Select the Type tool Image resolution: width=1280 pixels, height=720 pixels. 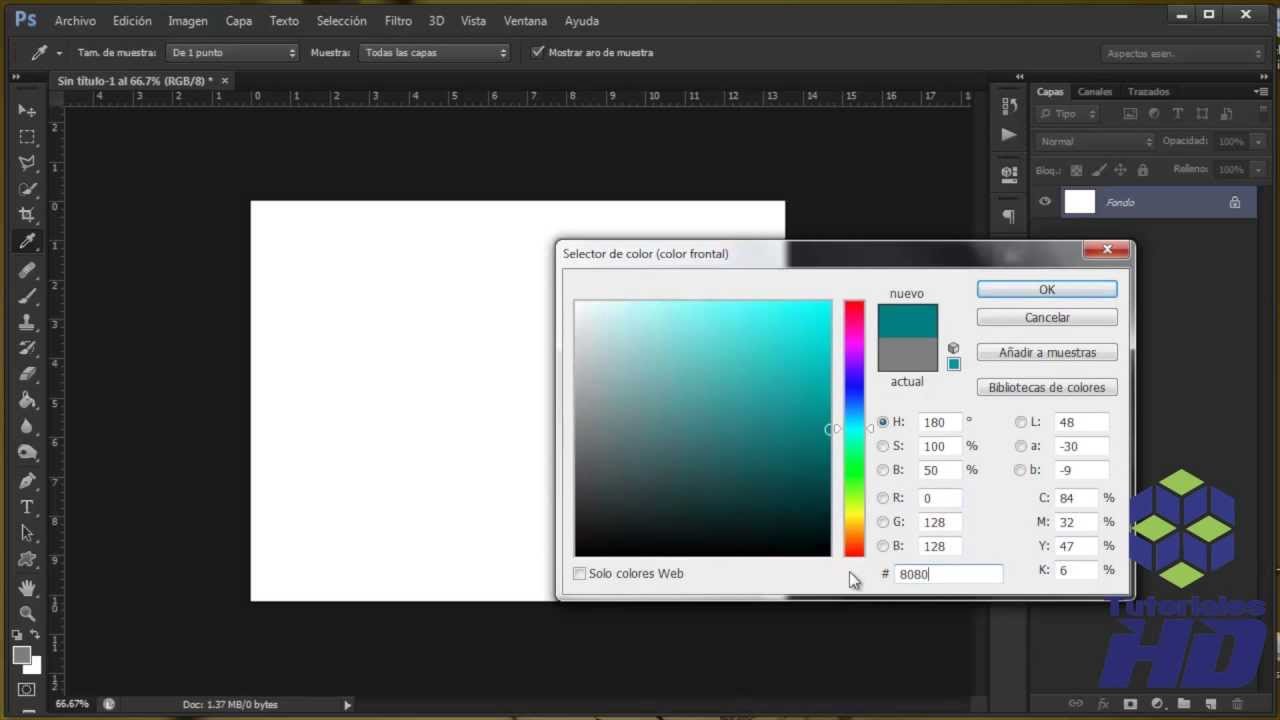pyautogui.click(x=27, y=507)
